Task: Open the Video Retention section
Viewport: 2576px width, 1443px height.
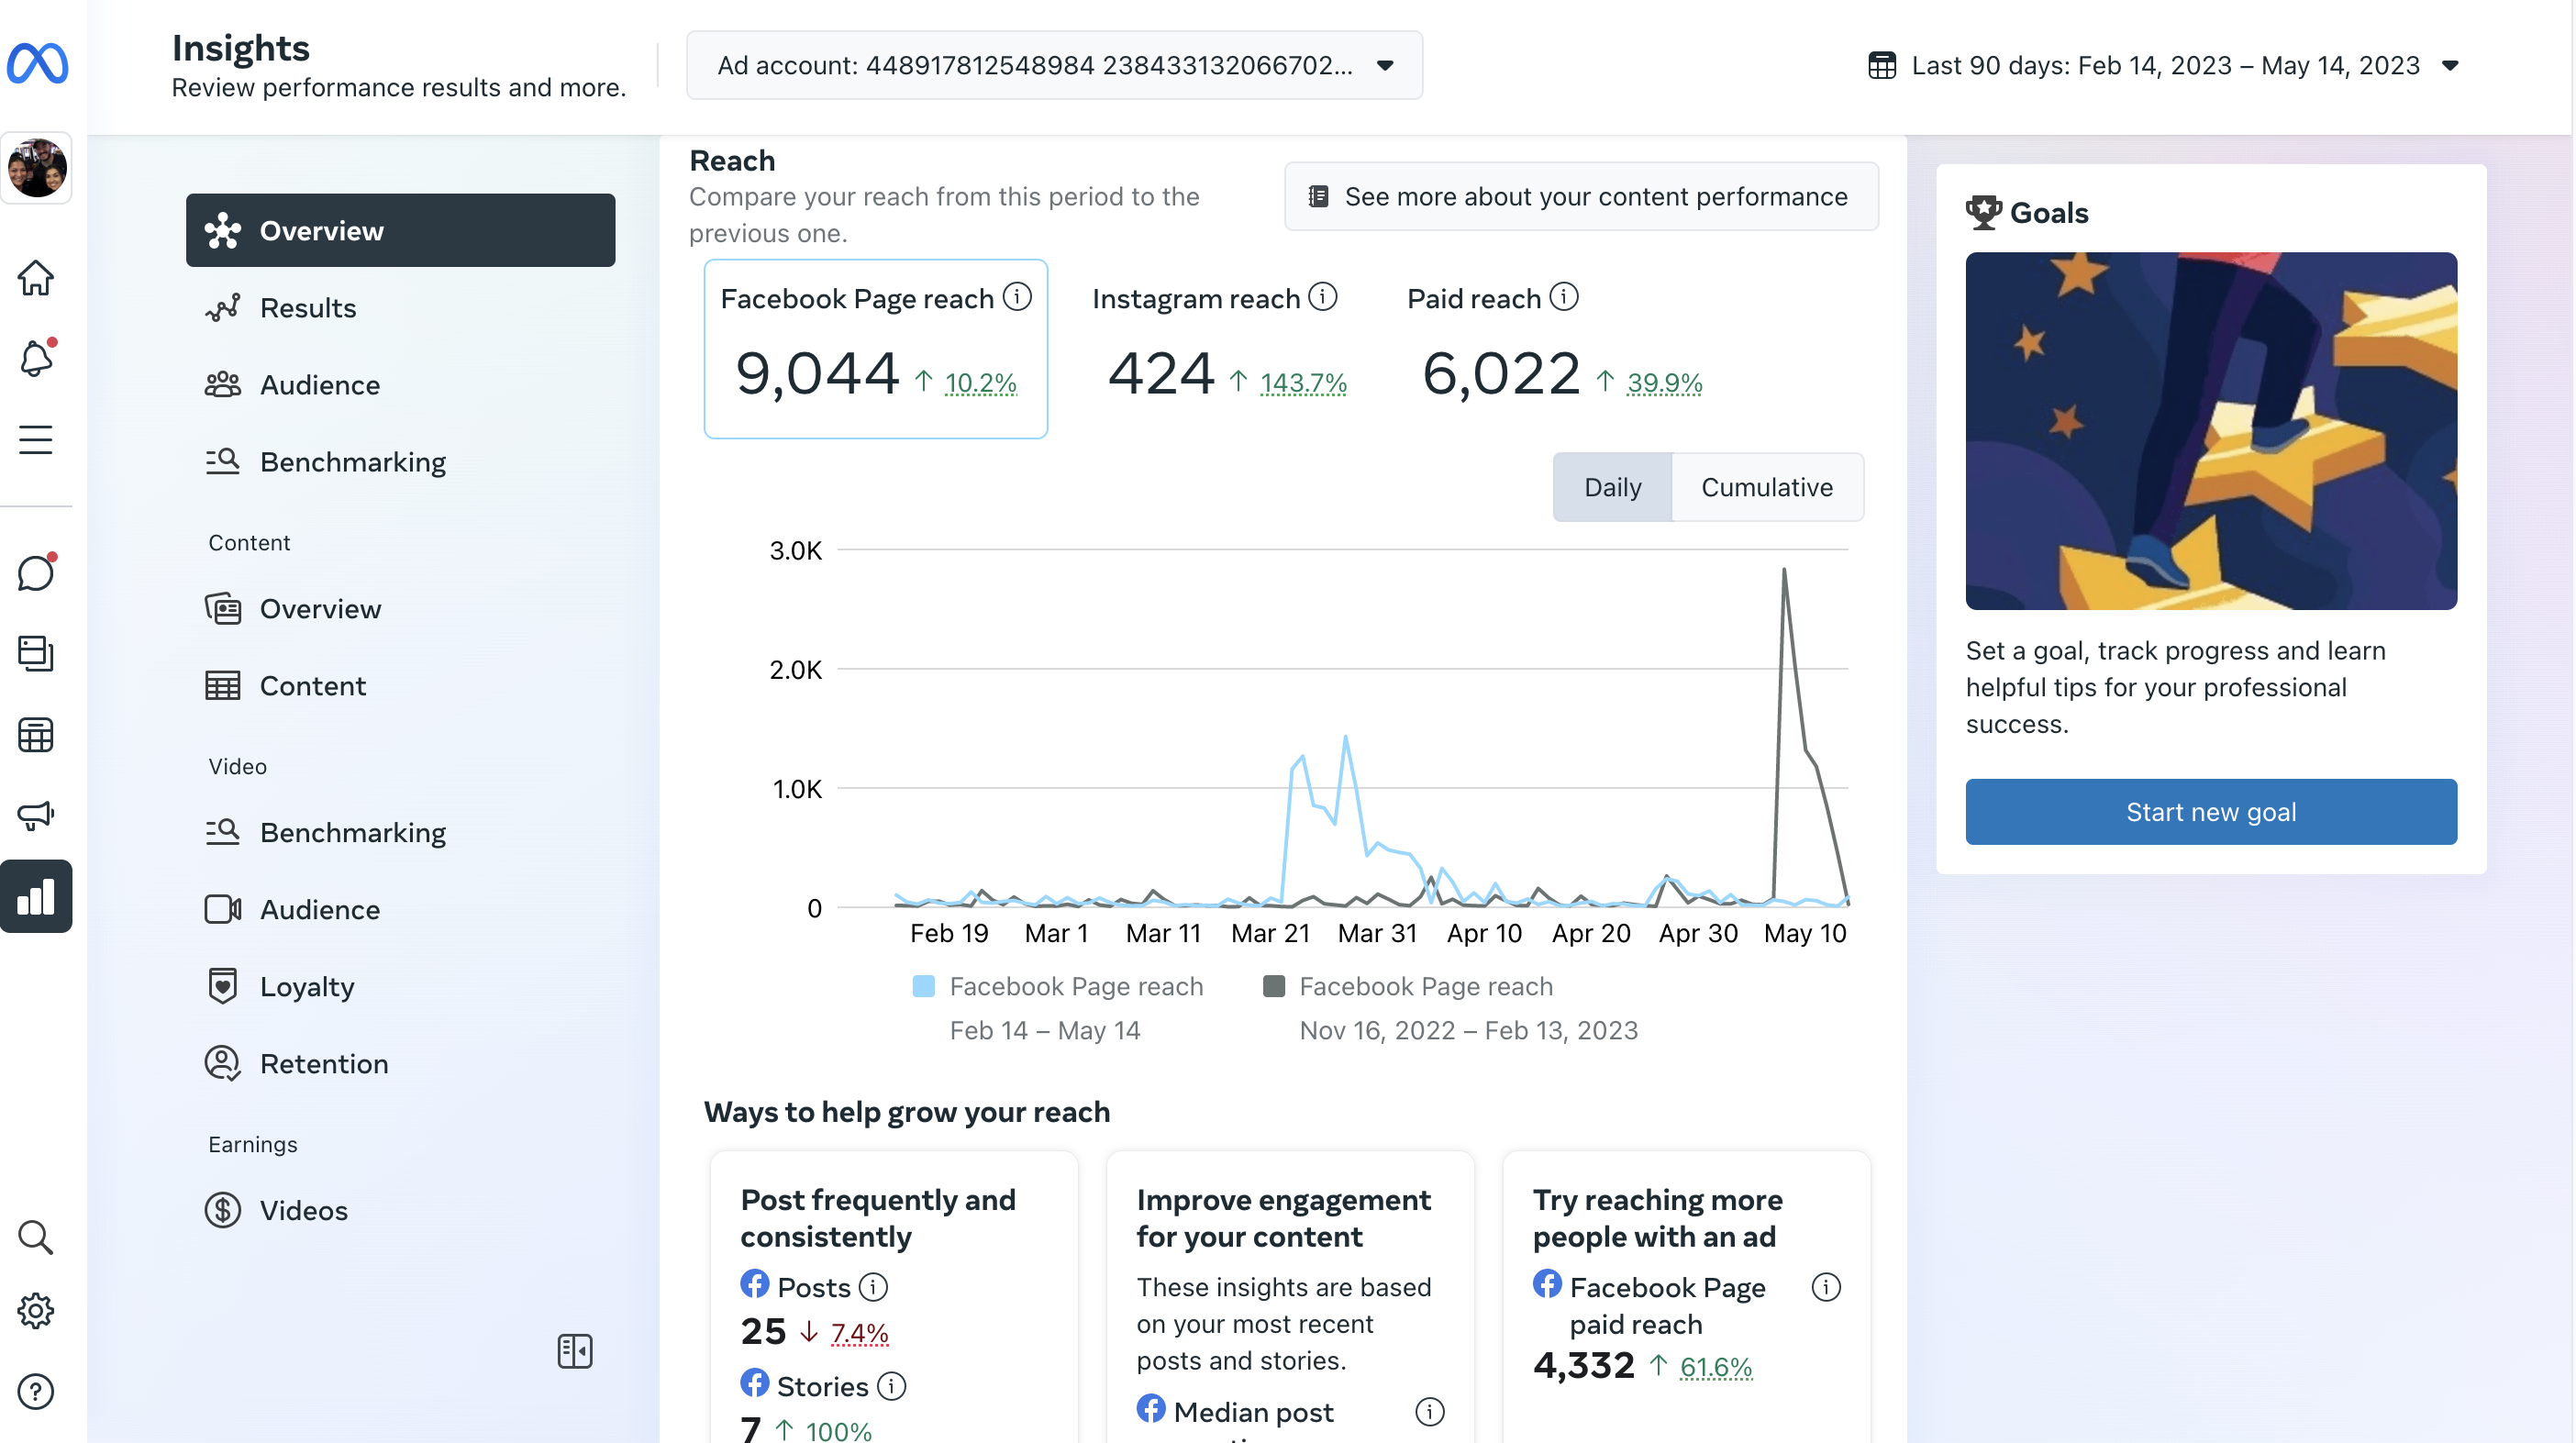Action: (323, 1063)
